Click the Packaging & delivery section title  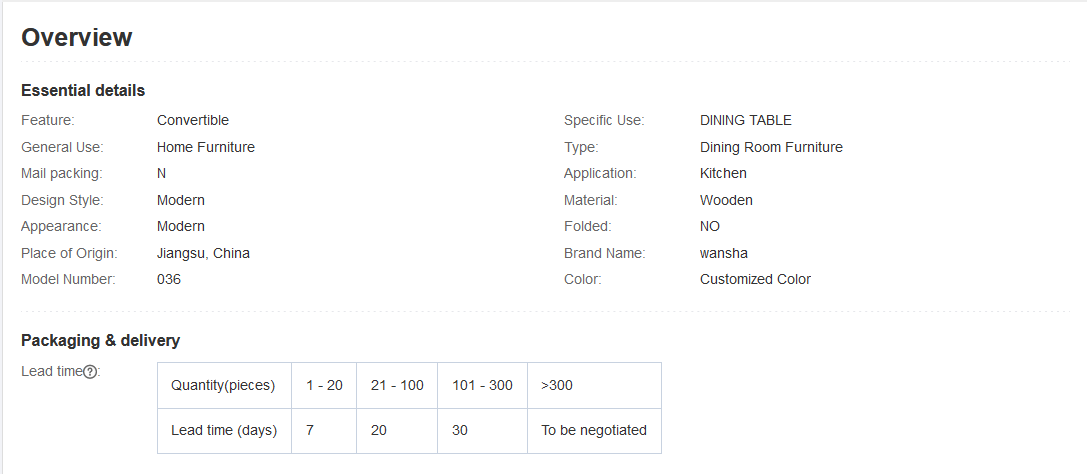(x=100, y=341)
